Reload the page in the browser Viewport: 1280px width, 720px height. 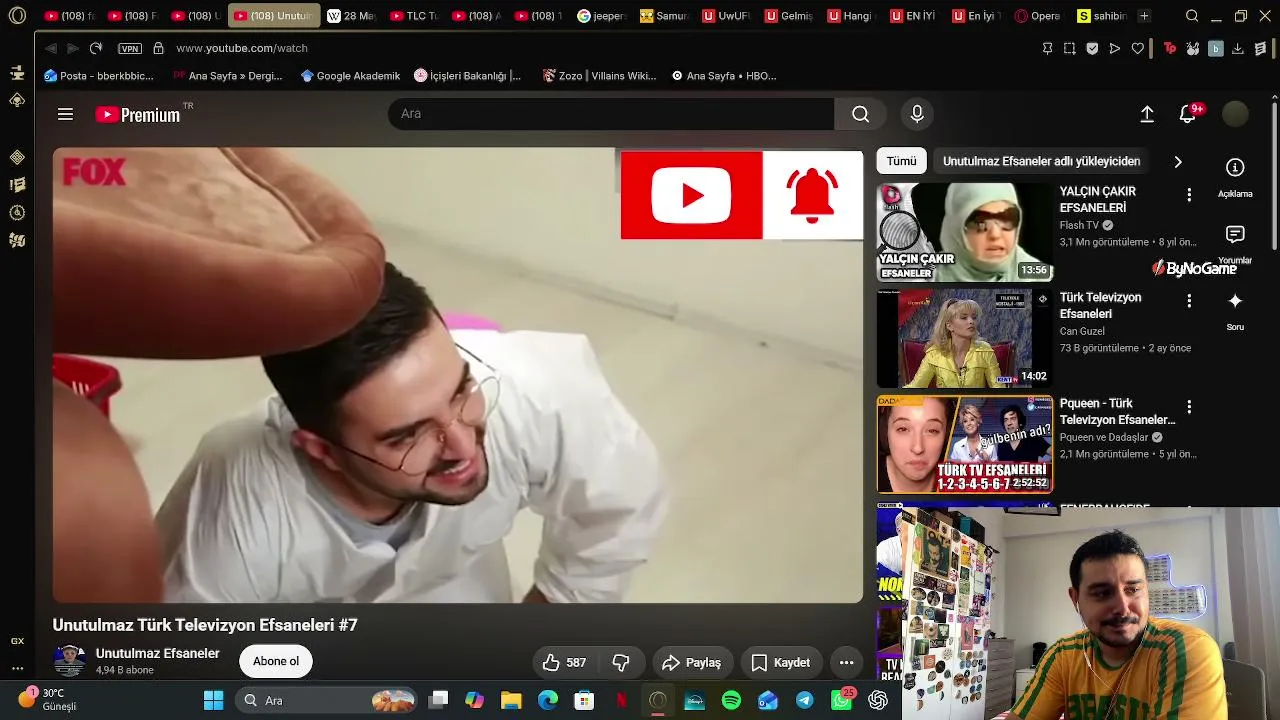coord(96,48)
